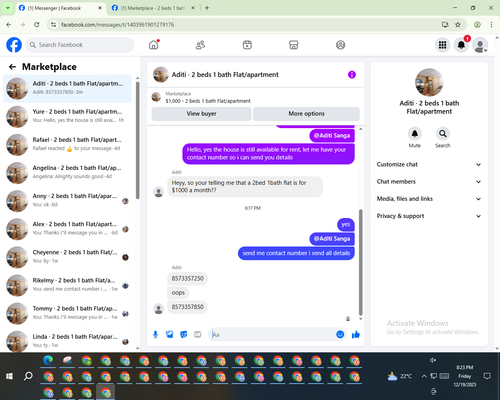Click the message '8573357850'
500x400 pixels.
(188, 307)
